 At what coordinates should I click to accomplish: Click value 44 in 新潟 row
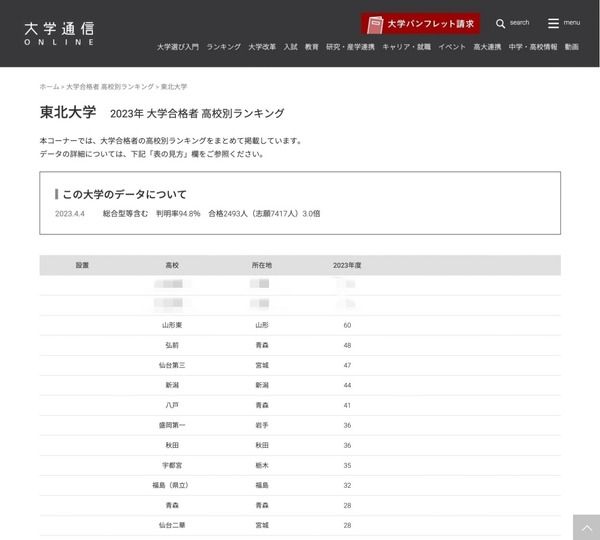coord(347,385)
